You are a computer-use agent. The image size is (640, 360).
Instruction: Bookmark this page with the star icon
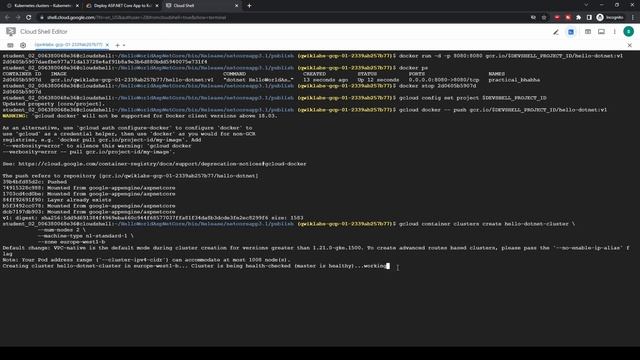tap(544, 18)
